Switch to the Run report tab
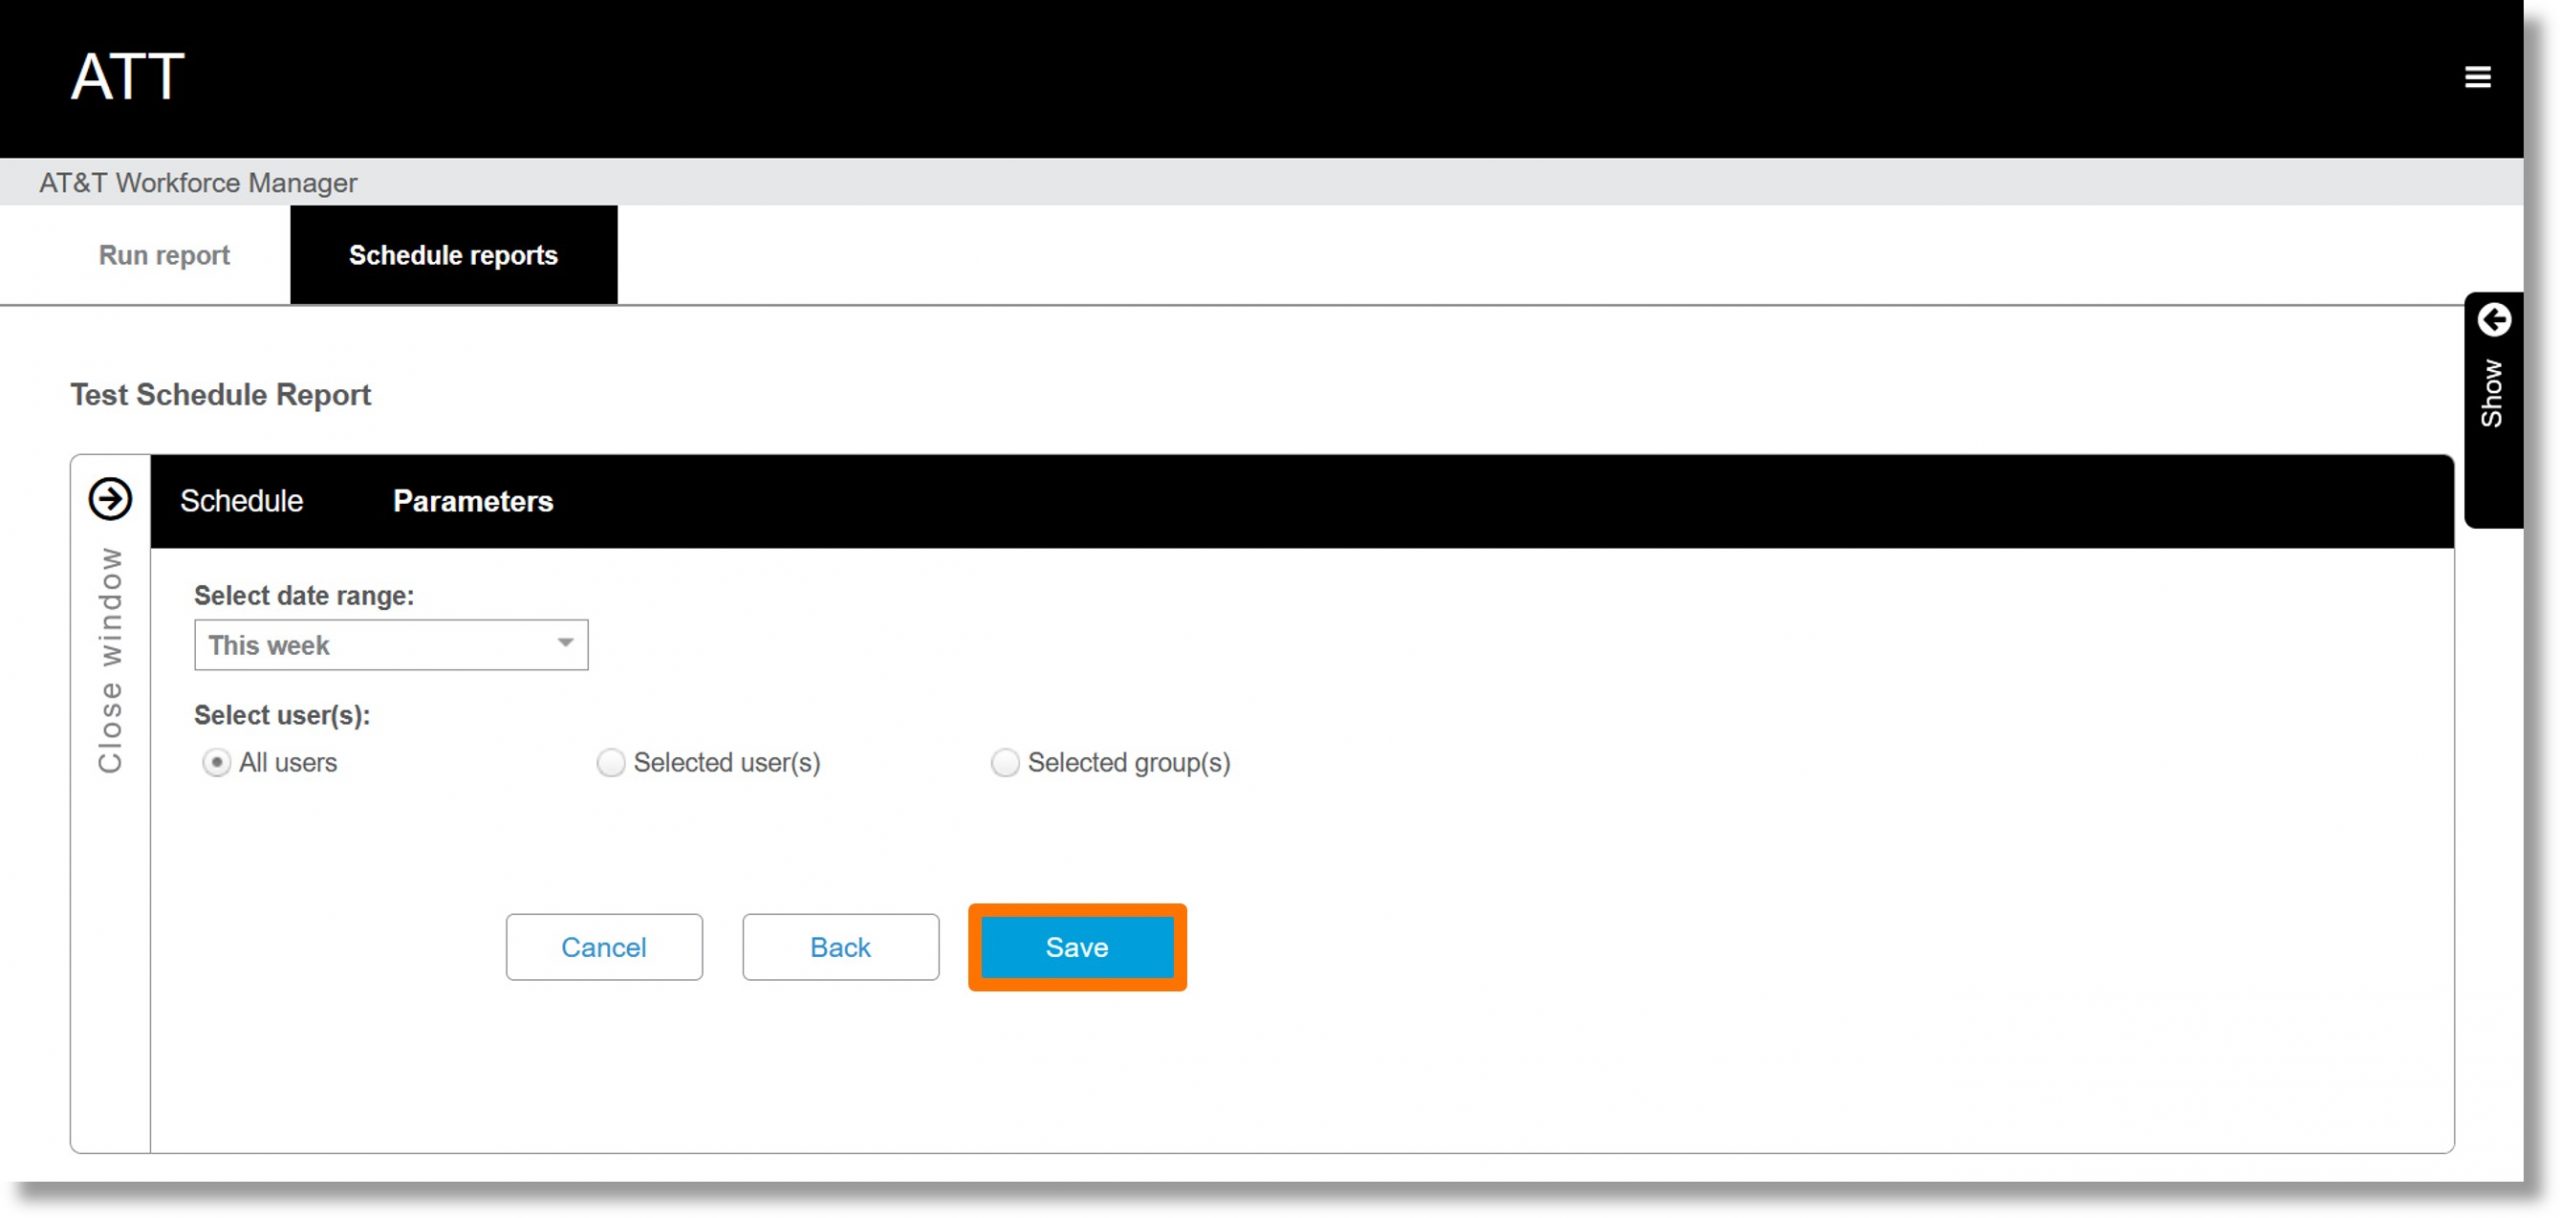The image size is (2560, 1218). coord(162,255)
